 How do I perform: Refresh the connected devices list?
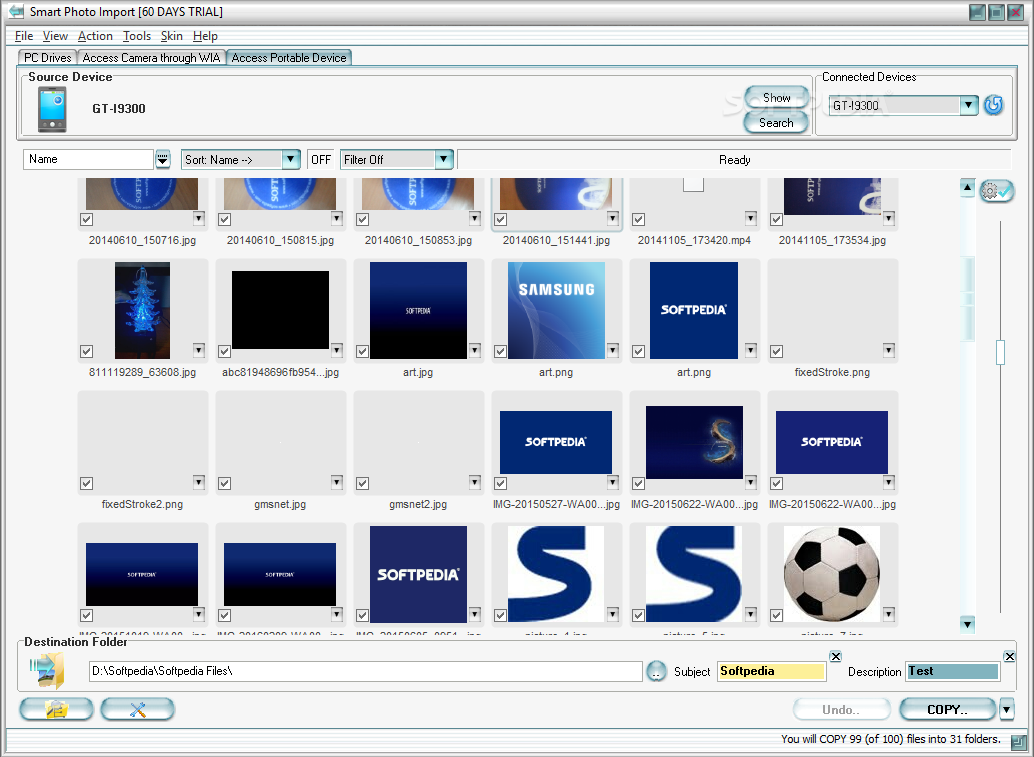(993, 105)
